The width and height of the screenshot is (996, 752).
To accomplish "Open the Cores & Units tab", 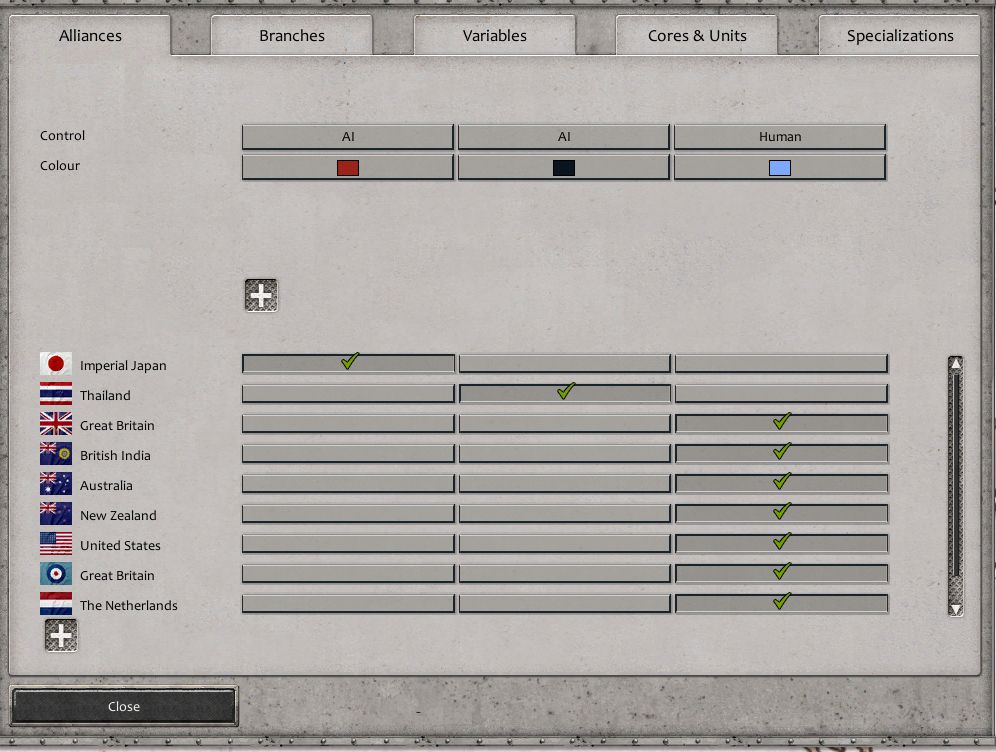I will pyautogui.click(x=697, y=36).
